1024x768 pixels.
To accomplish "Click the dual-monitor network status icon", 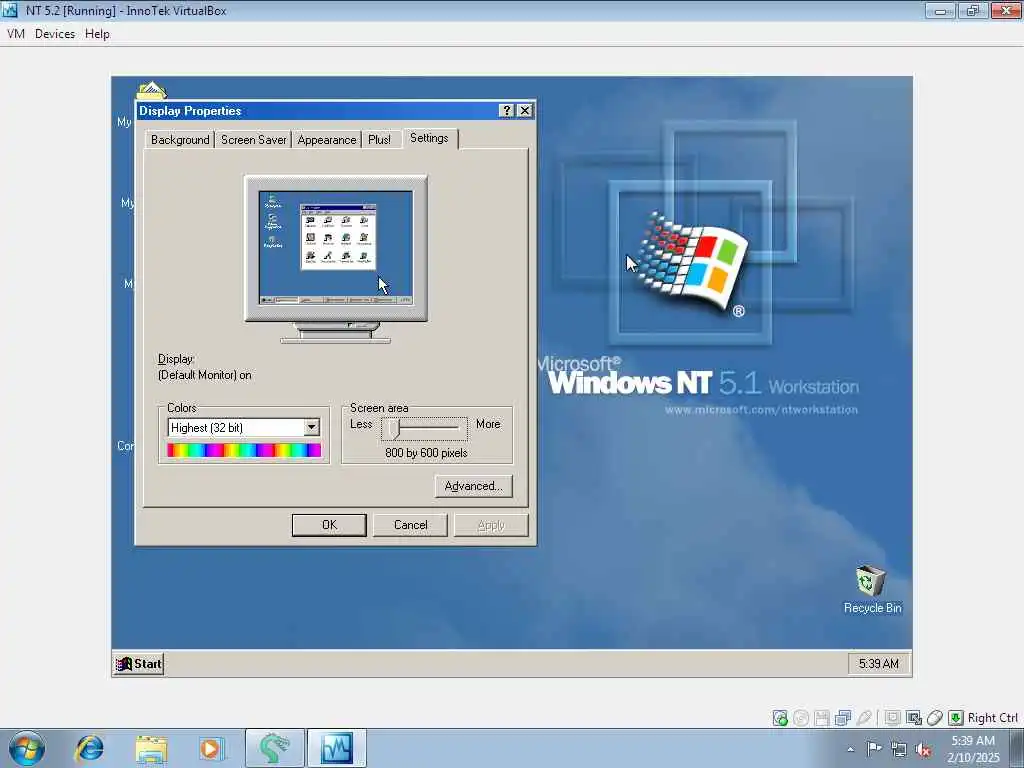I will [x=843, y=718].
